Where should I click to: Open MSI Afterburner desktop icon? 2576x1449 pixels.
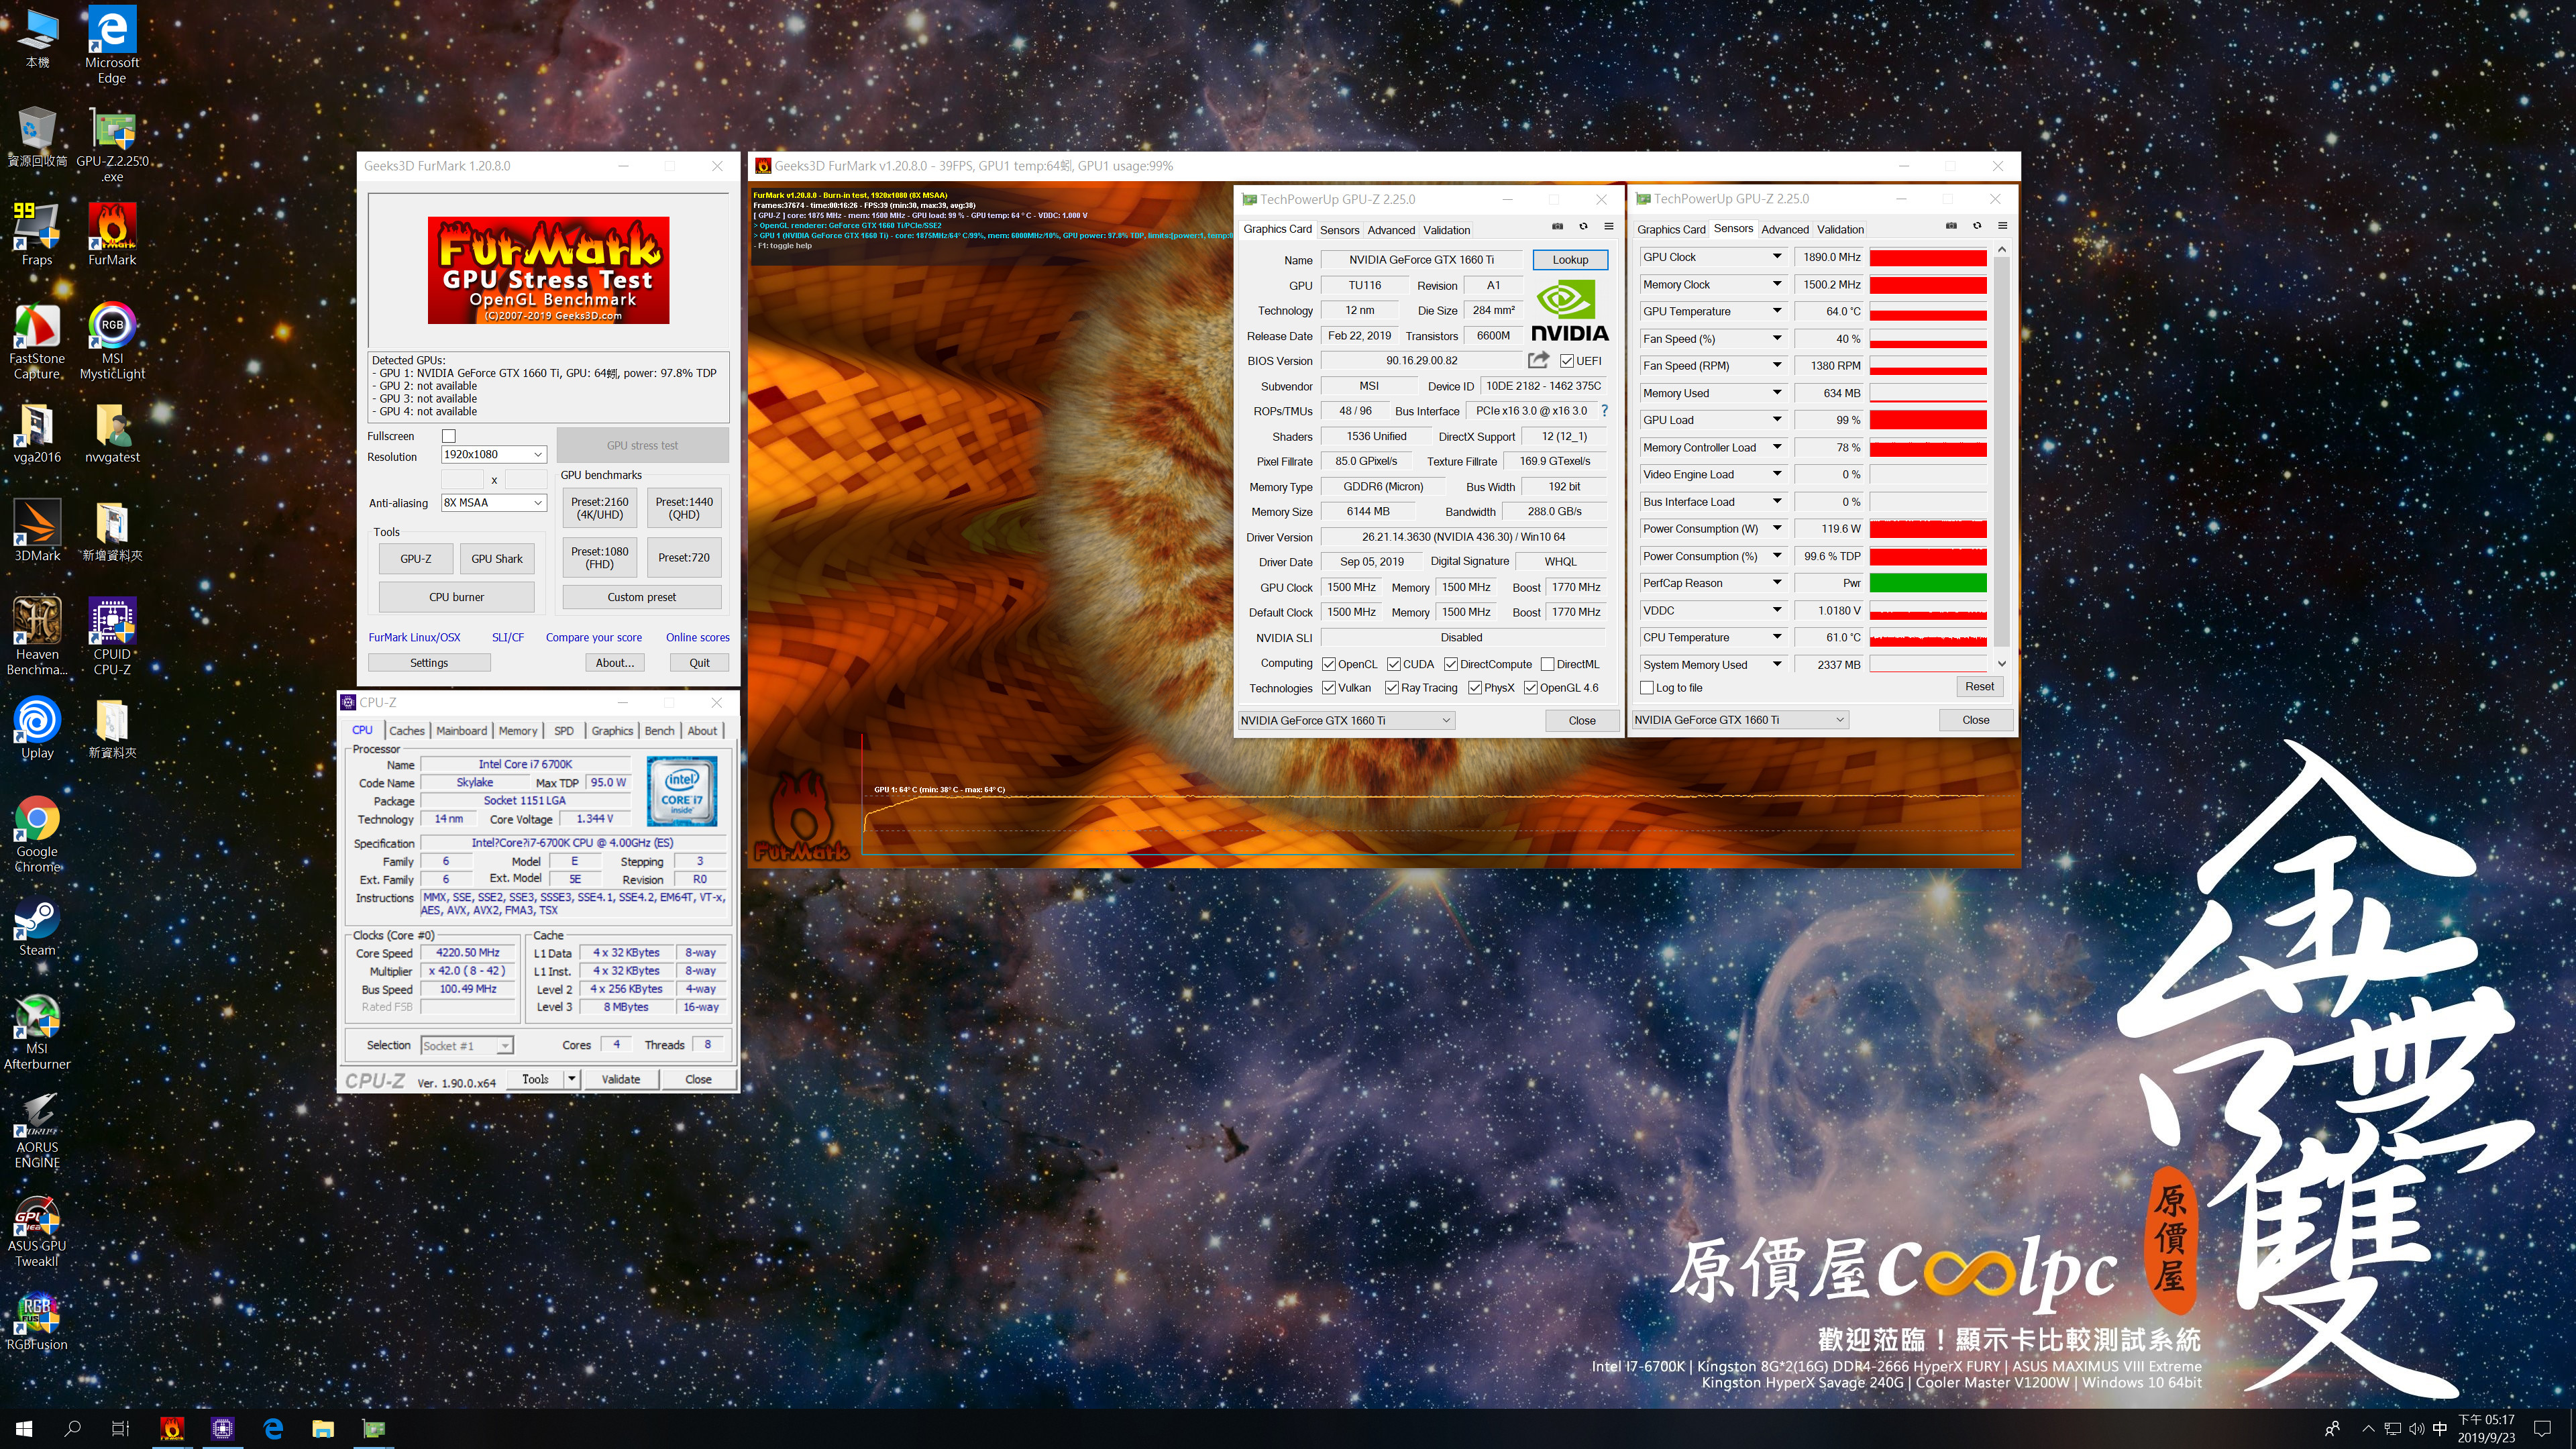point(37,1031)
